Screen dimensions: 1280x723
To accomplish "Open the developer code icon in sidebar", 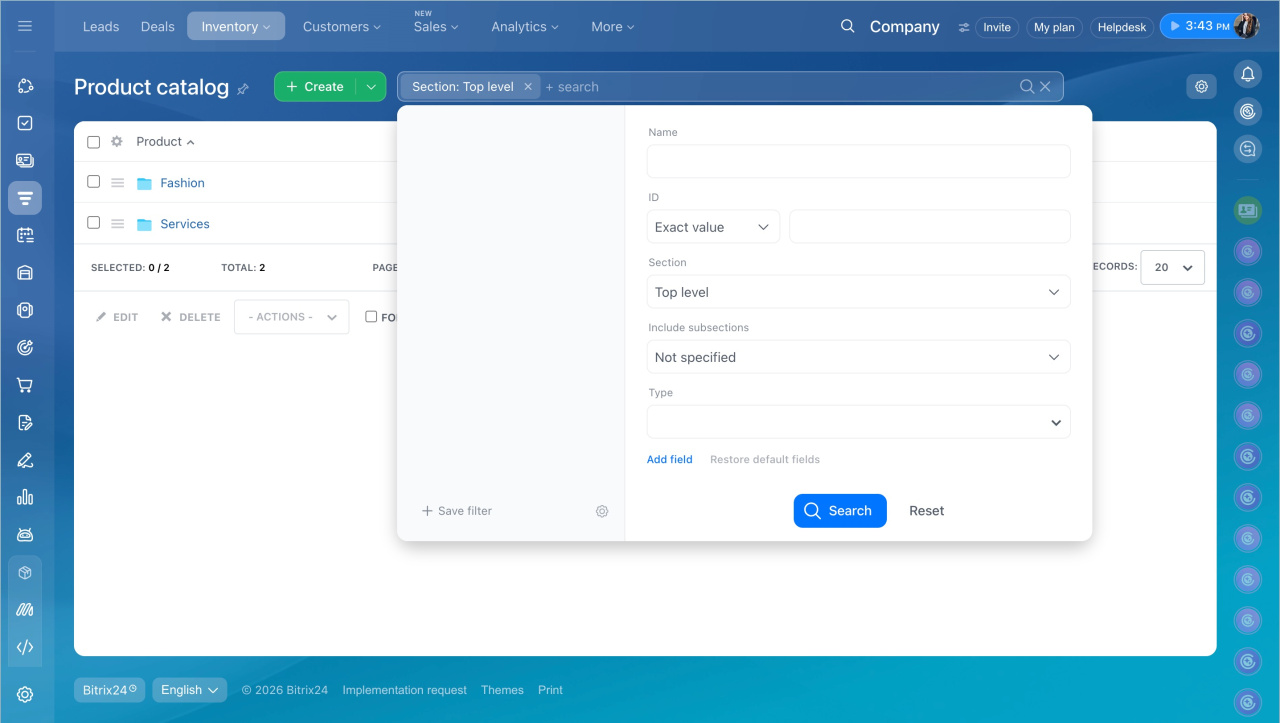I will [x=25, y=647].
